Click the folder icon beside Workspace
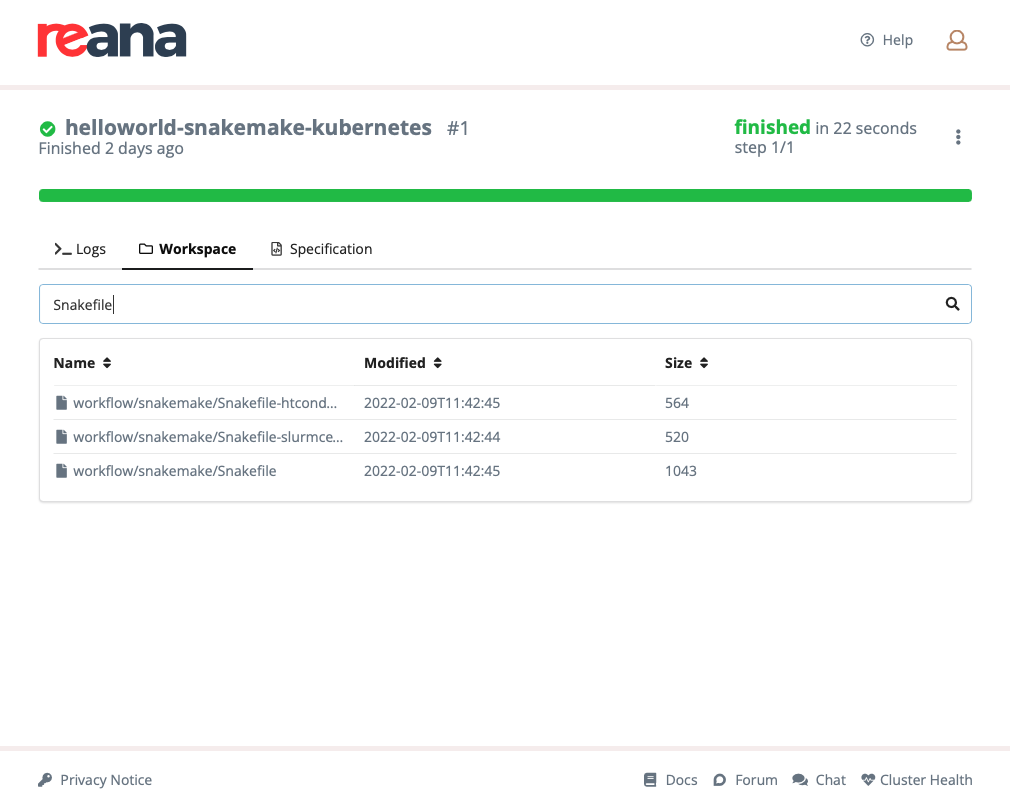This screenshot has width=1010, height=802. 147,249
